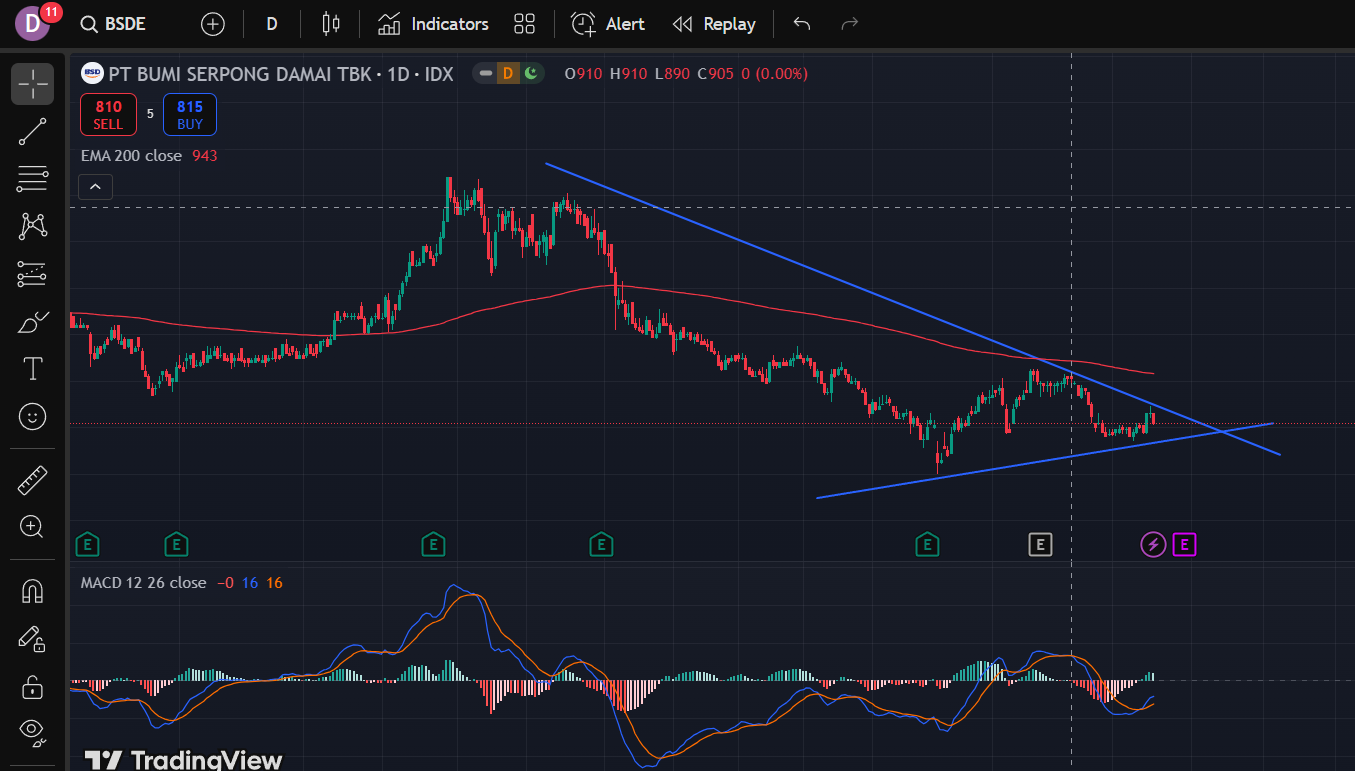Open the emoji icons tool
This screenshot has height=771, width=1355.
32,416
